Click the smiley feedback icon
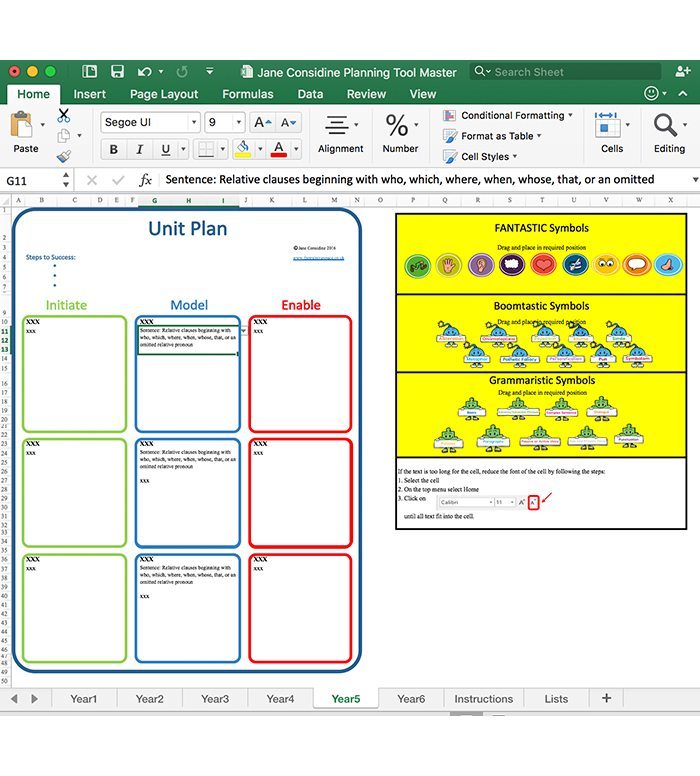This screenshot has height=776, width=700. coord(651,93)
